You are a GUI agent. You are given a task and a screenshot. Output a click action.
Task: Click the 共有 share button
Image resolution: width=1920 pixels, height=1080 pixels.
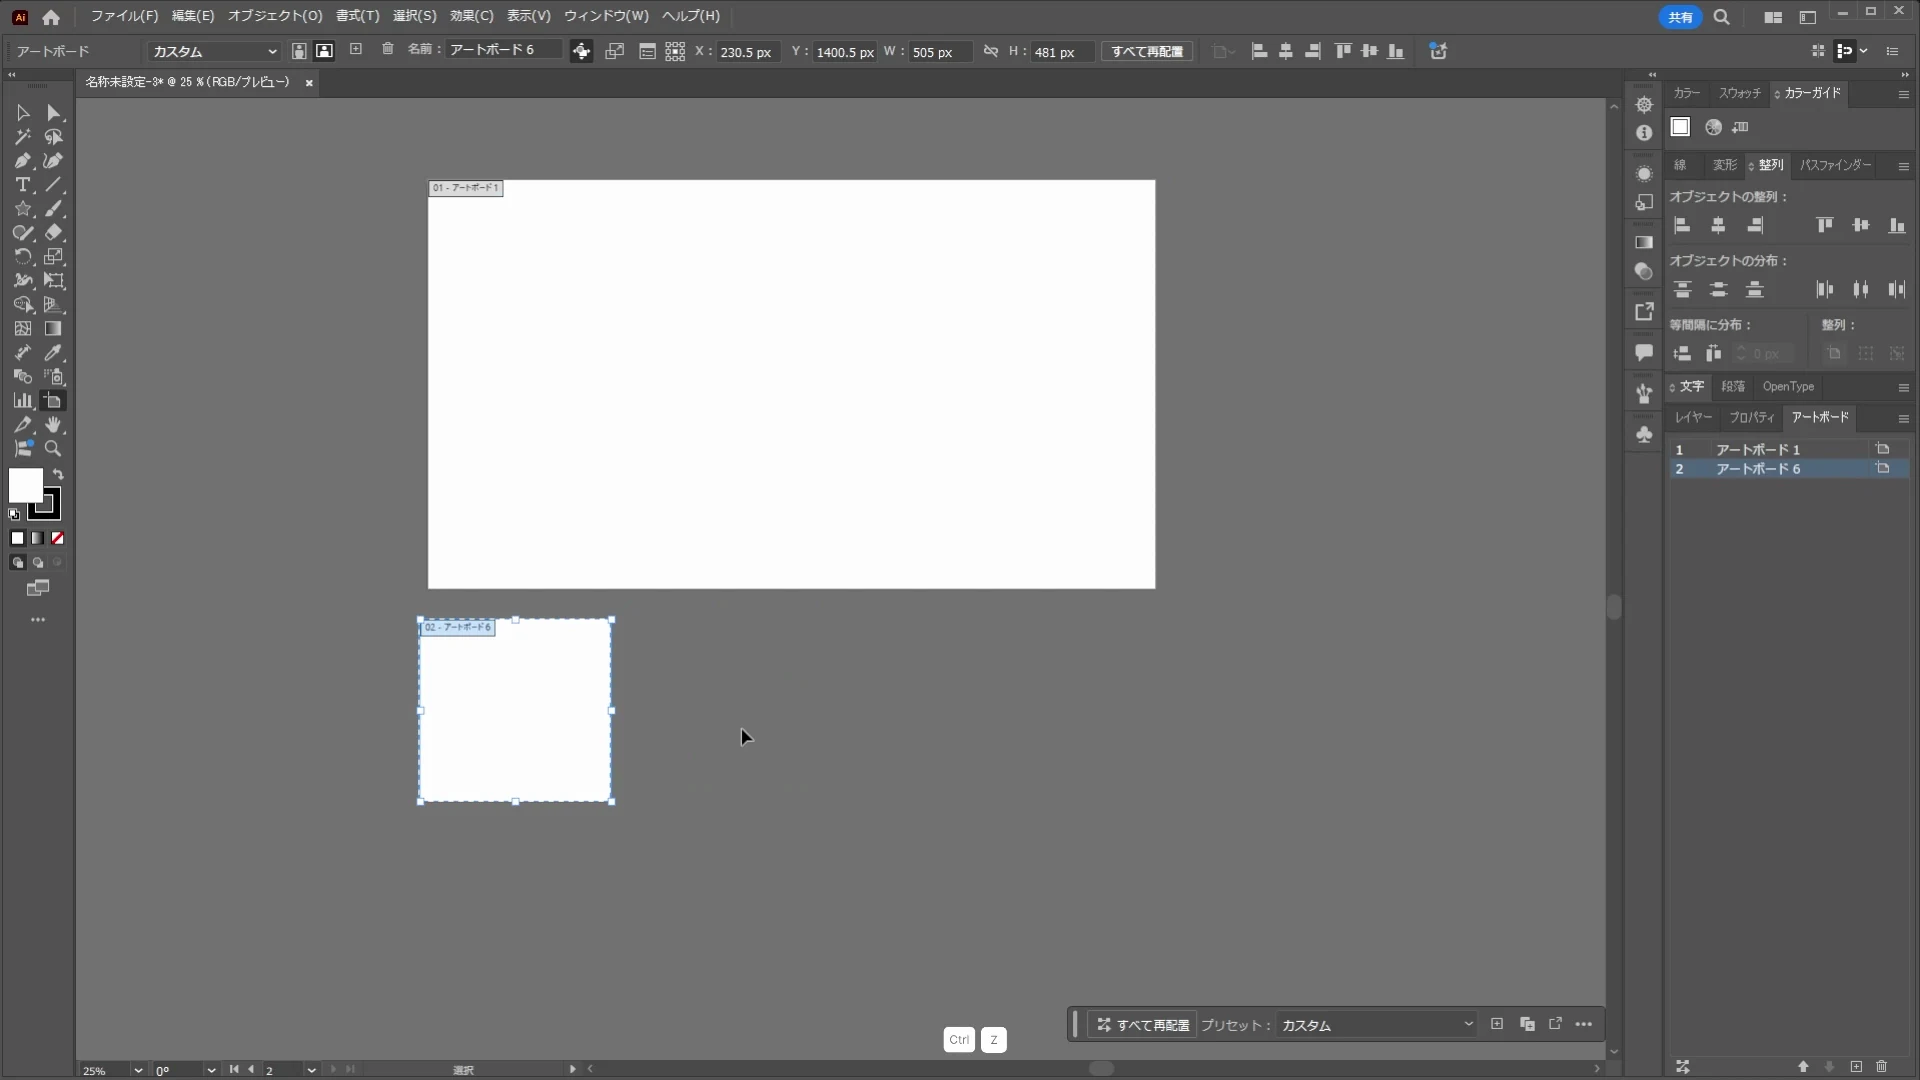click(x=1680, y=17)
